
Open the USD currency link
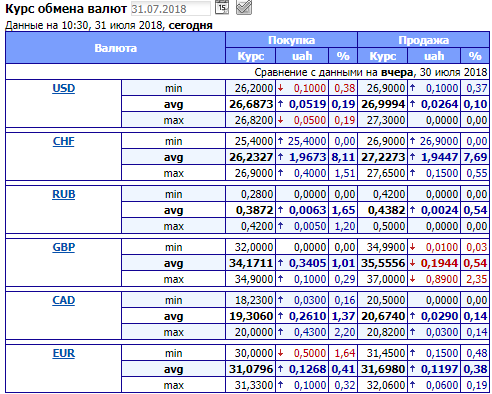coord(64,88)
